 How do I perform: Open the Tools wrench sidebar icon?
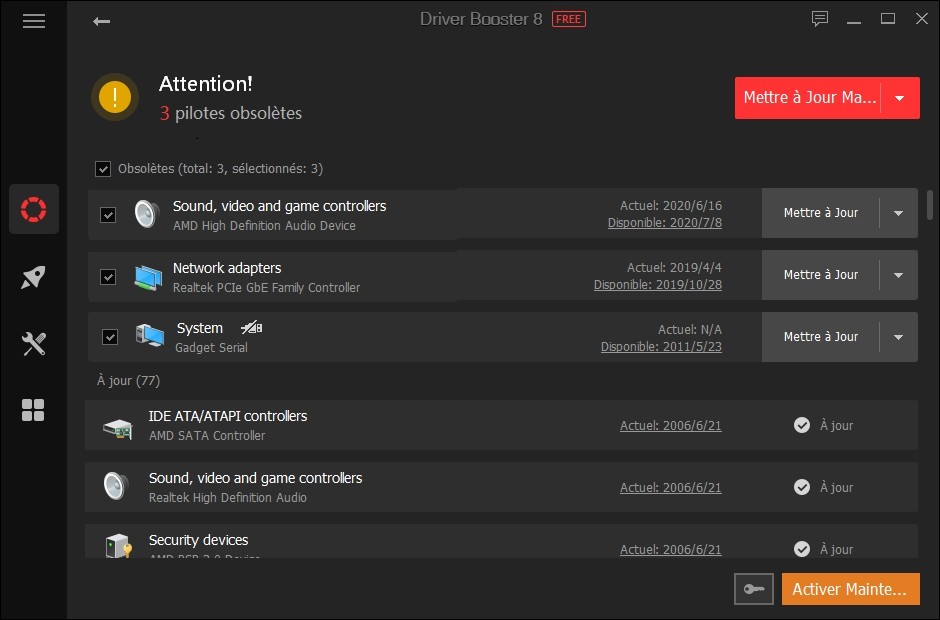click(x=34, y=344)
